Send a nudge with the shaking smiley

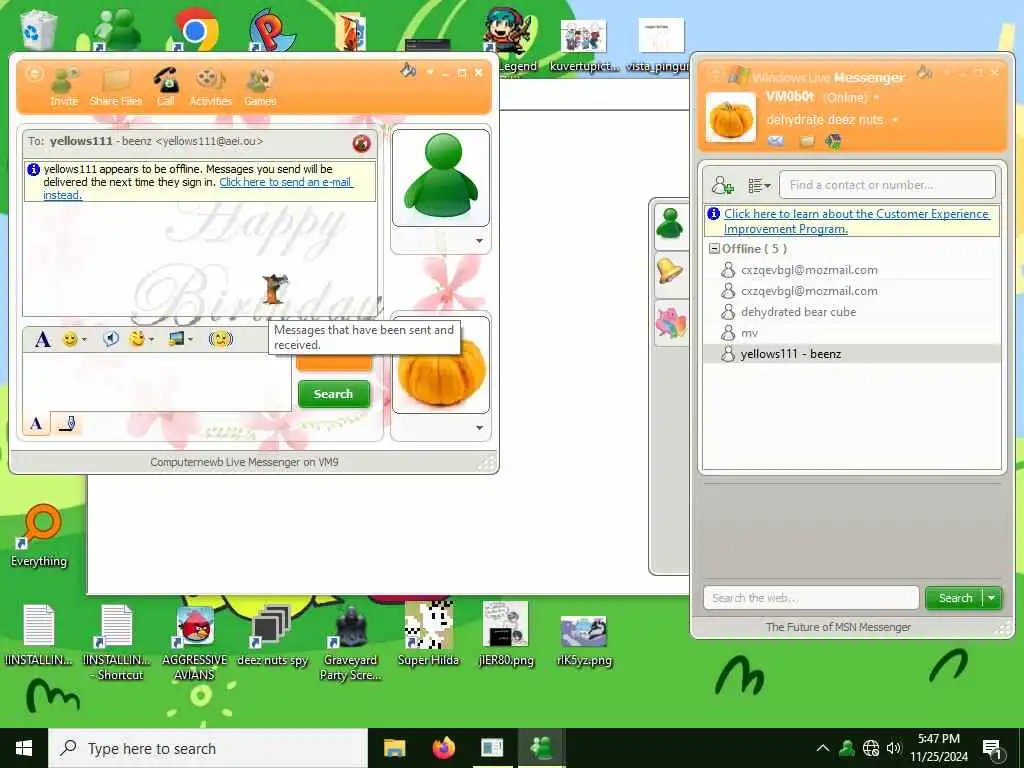221,339
